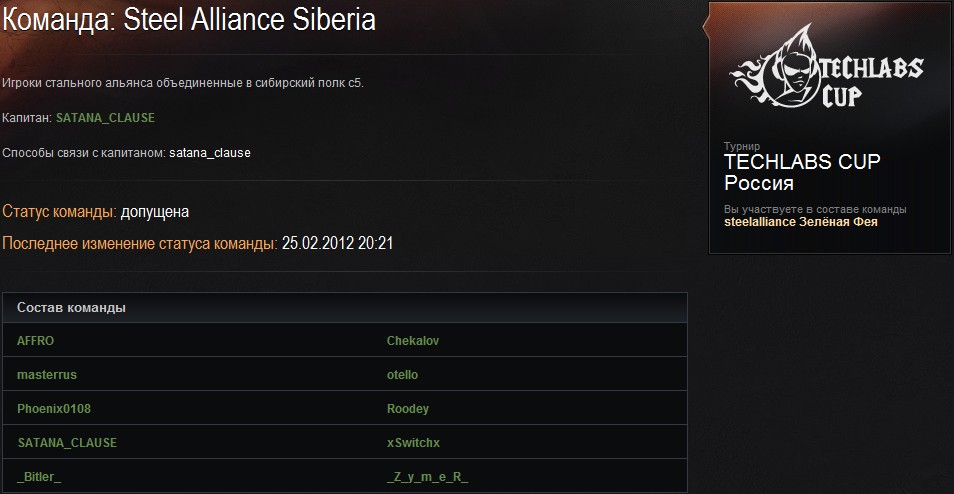Click the Состав команды table header

[345, 308]
